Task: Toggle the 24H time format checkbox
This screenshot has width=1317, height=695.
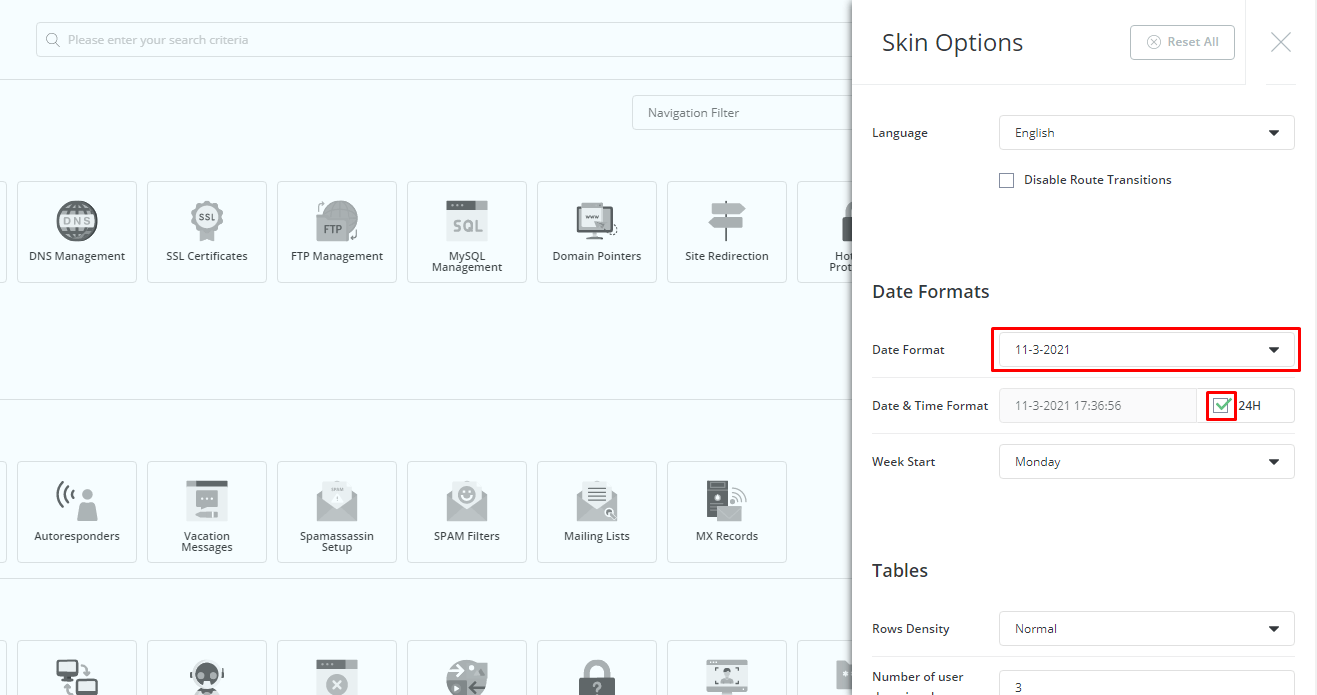Action: 1221,406
